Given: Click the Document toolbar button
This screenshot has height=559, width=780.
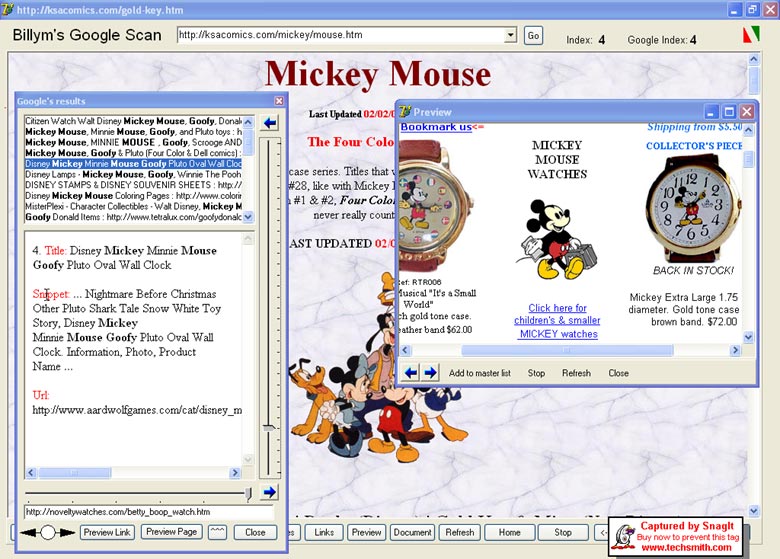Looking at the screenshot, I should pos(412,532).
